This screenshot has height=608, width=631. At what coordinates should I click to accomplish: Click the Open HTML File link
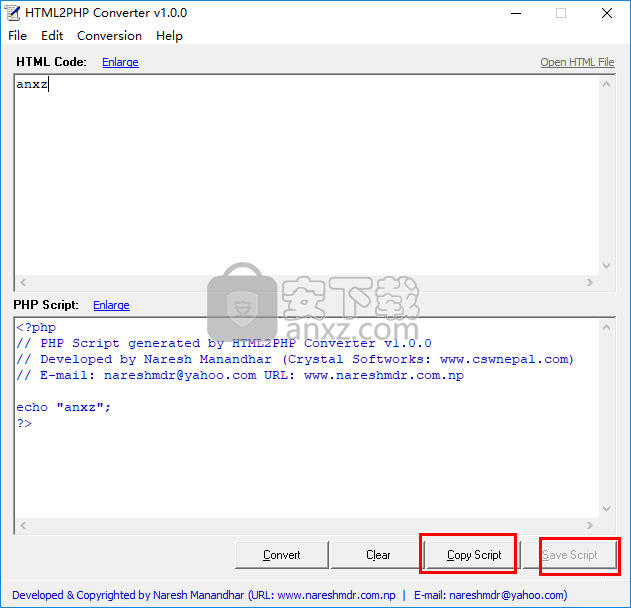pos(577,62)
